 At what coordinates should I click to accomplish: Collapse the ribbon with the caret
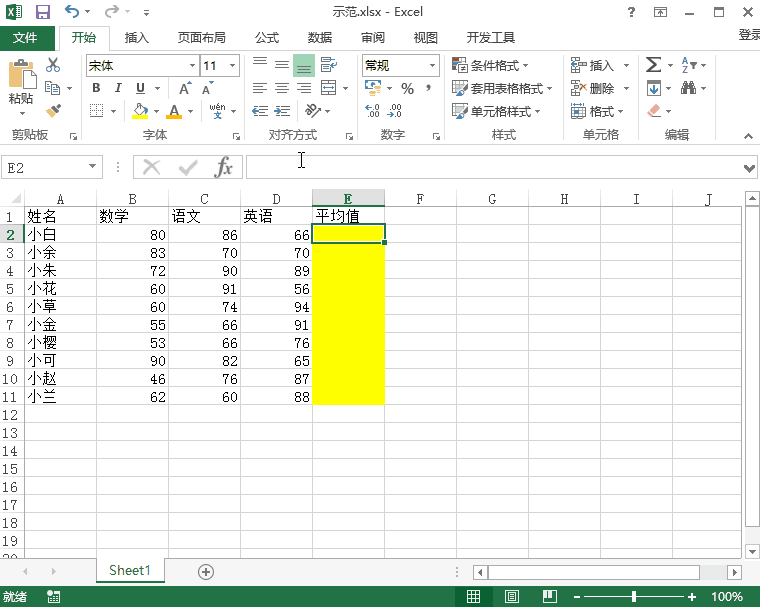click(x=748, y=136)
